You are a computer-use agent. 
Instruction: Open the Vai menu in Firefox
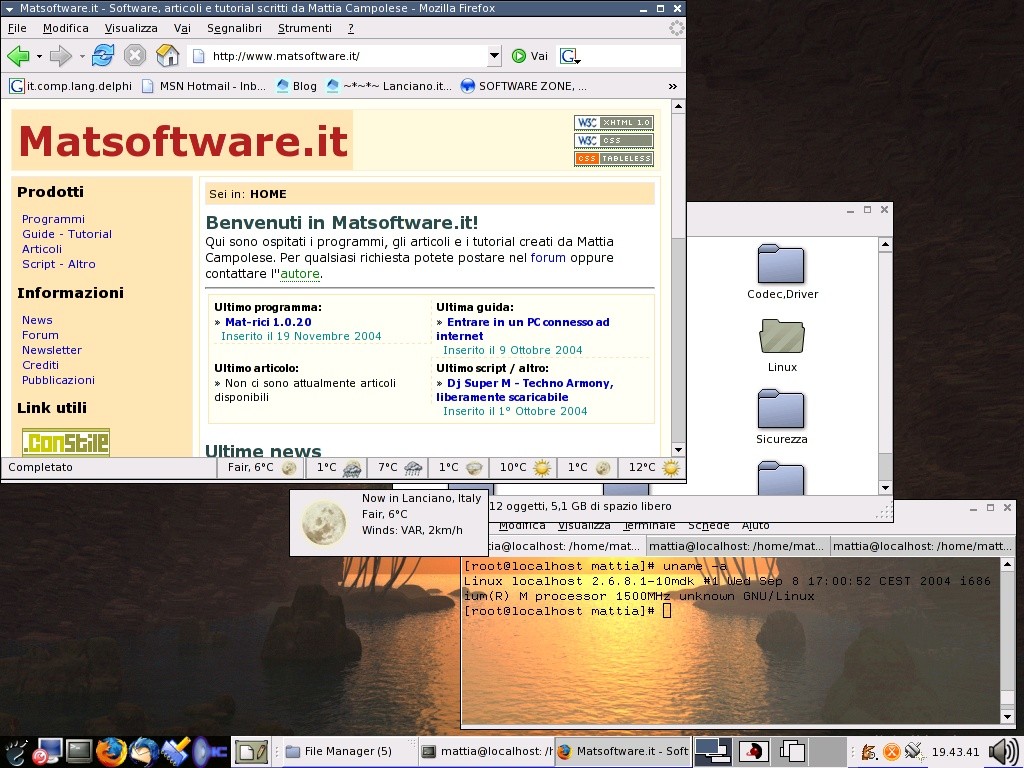182,28
